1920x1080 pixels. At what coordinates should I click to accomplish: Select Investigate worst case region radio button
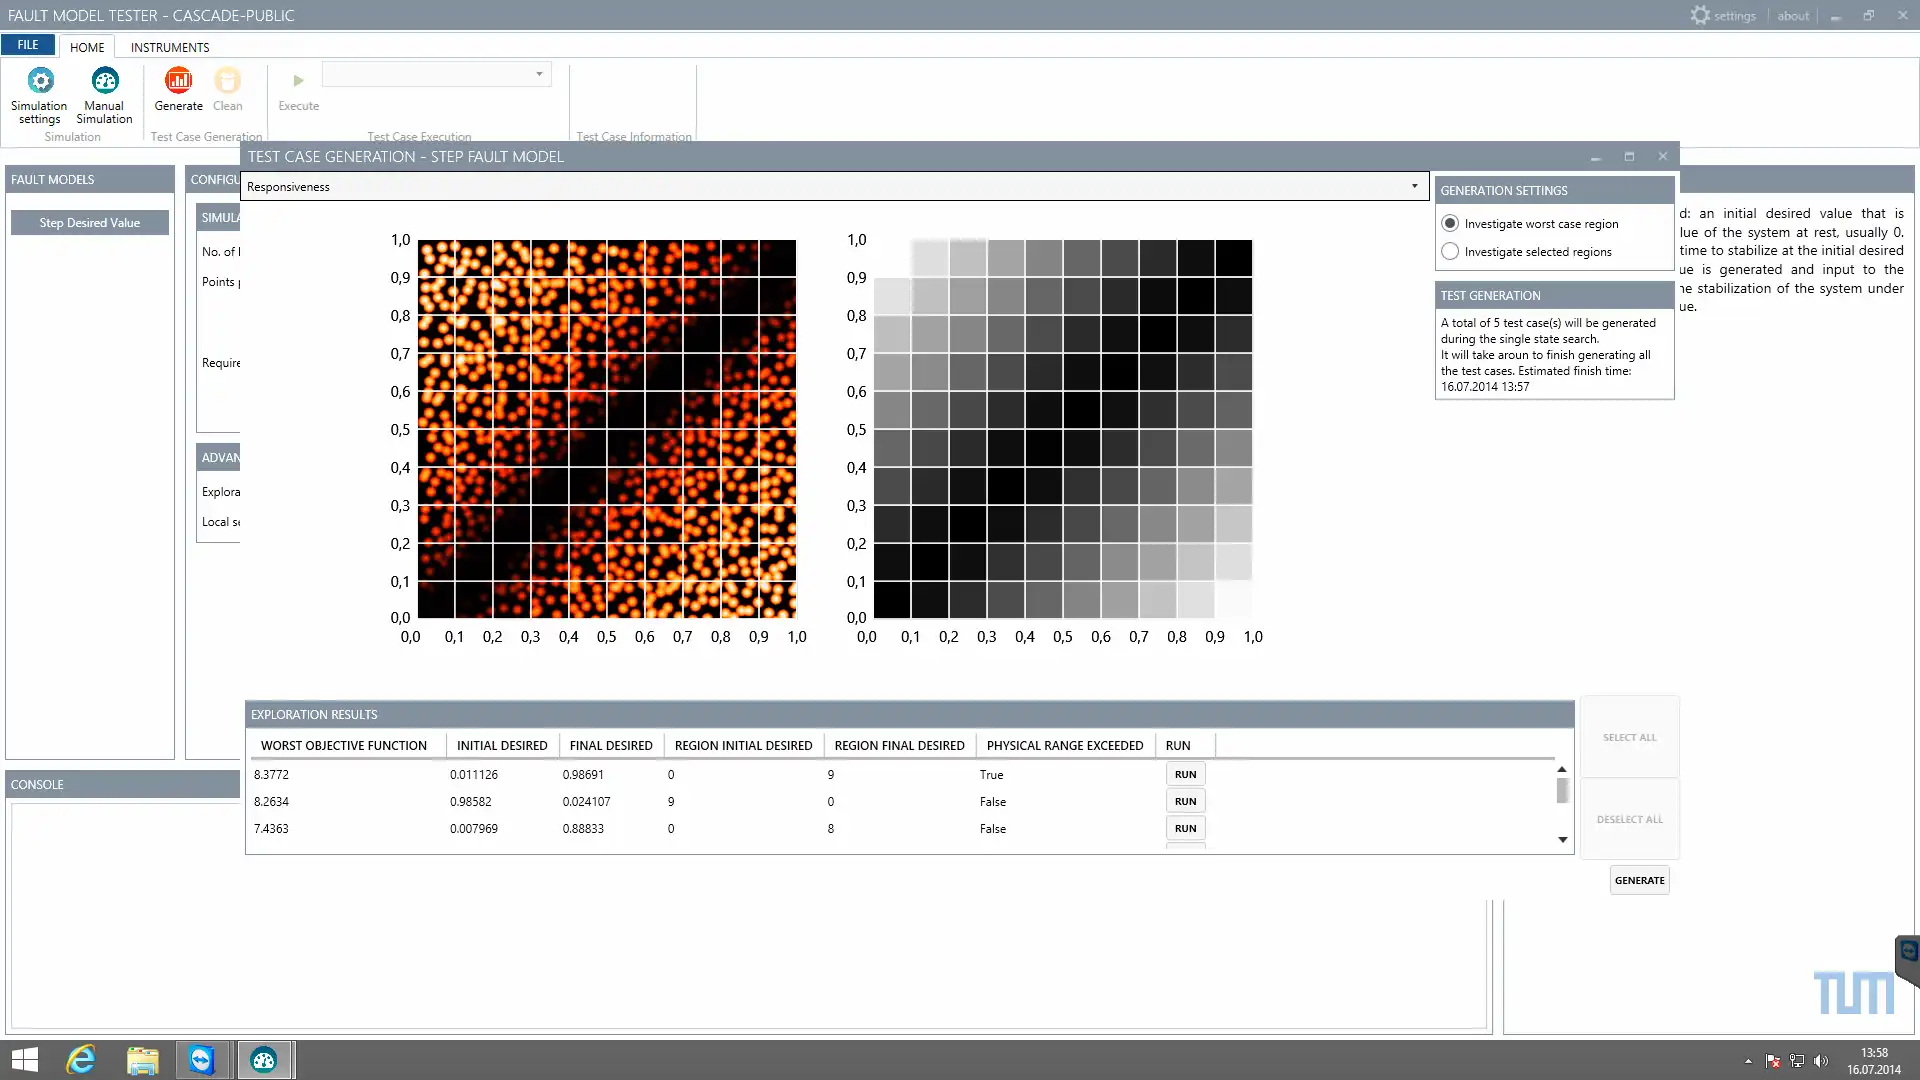coord(1449,223)
